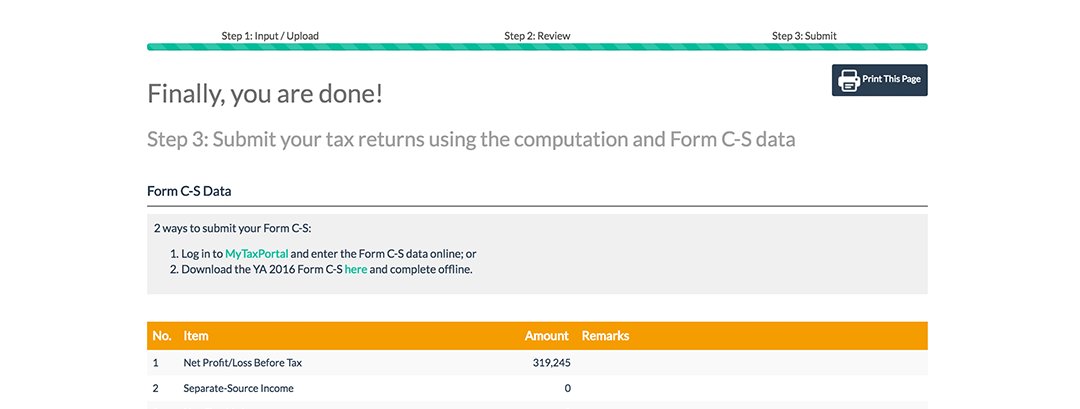Click the Remarks column header
The width and height of the screenshot is (1080, 409).
point(605,336)
